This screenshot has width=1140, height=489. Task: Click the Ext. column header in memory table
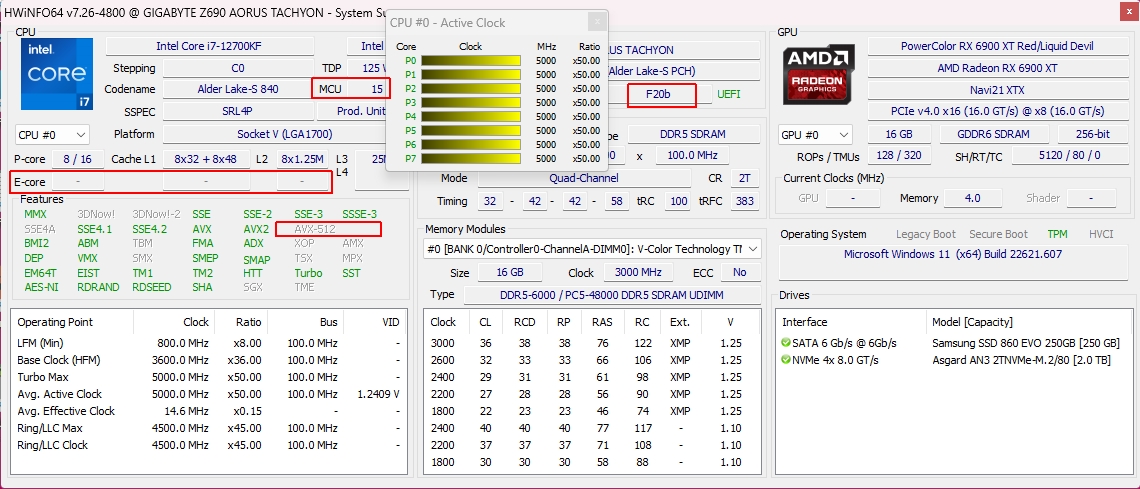pos(680,322)
